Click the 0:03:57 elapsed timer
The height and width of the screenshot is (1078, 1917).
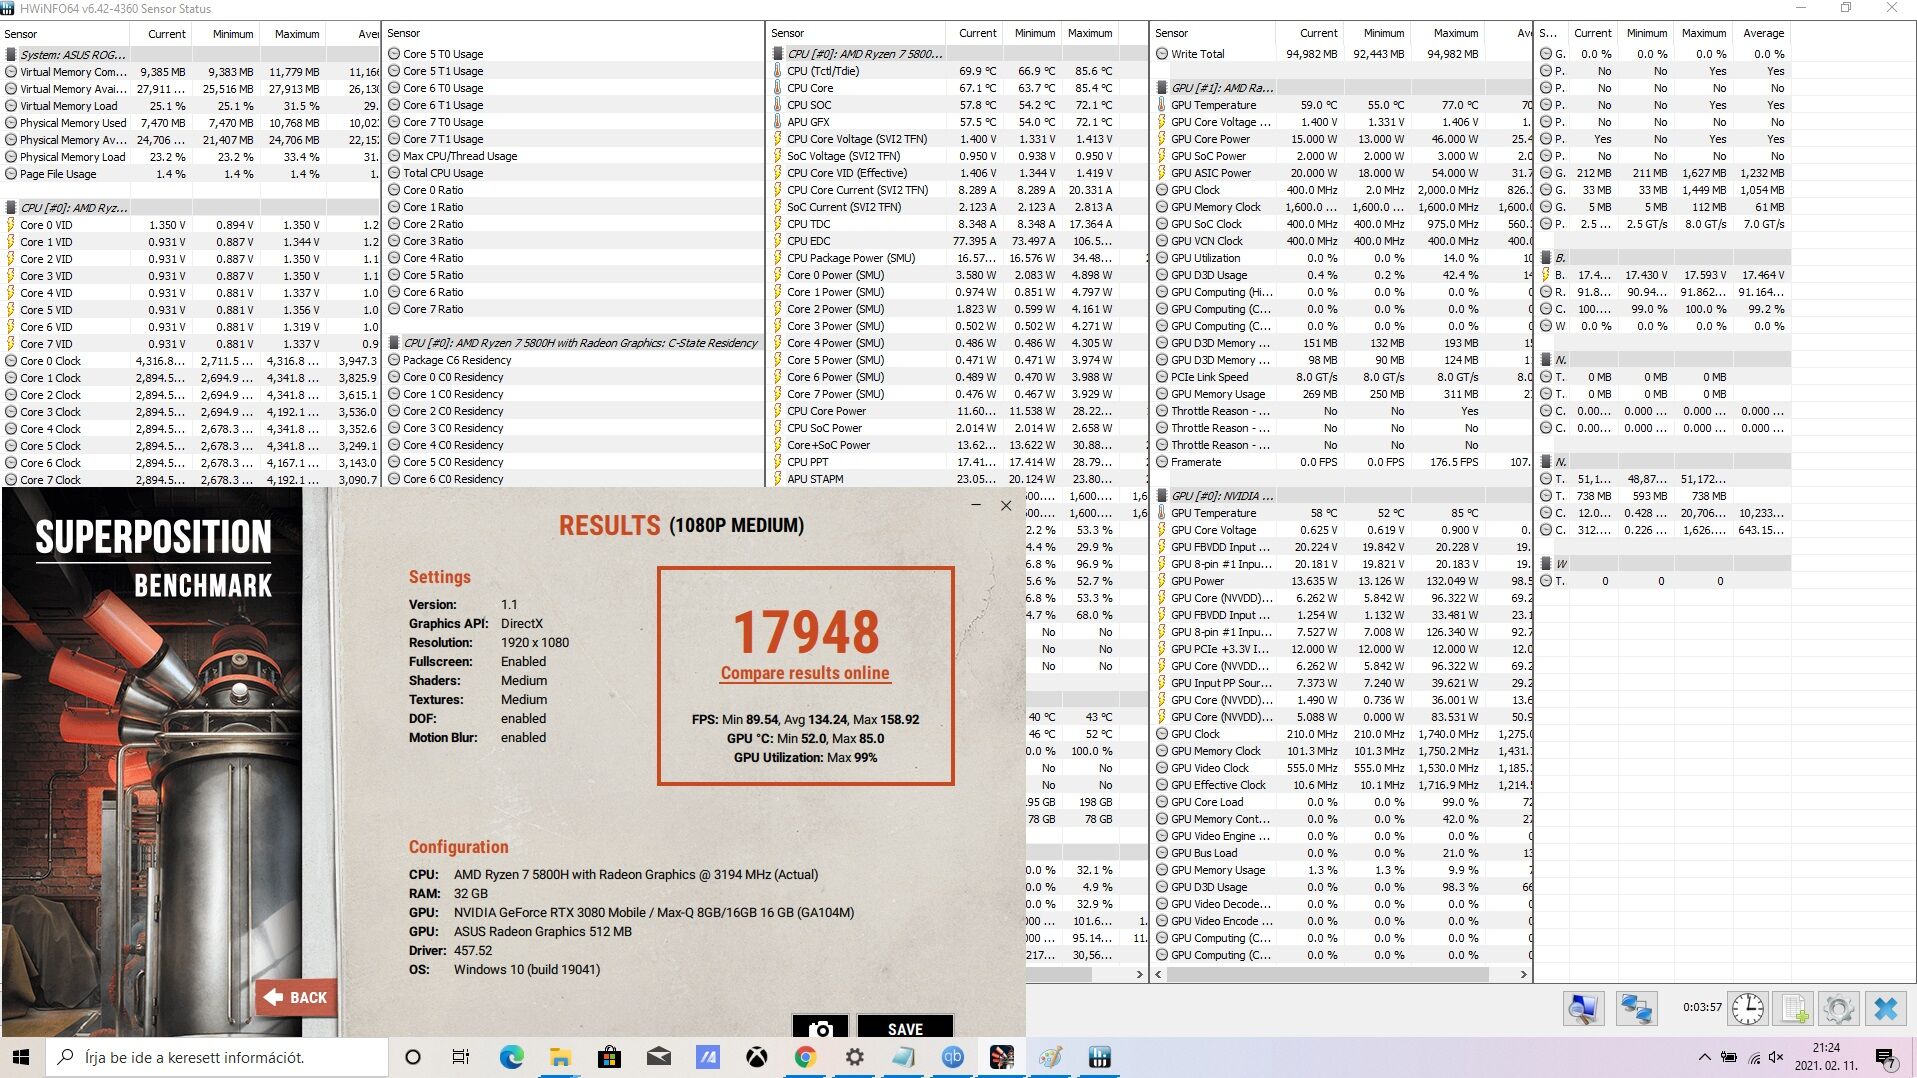(x=1702, y=1007)
